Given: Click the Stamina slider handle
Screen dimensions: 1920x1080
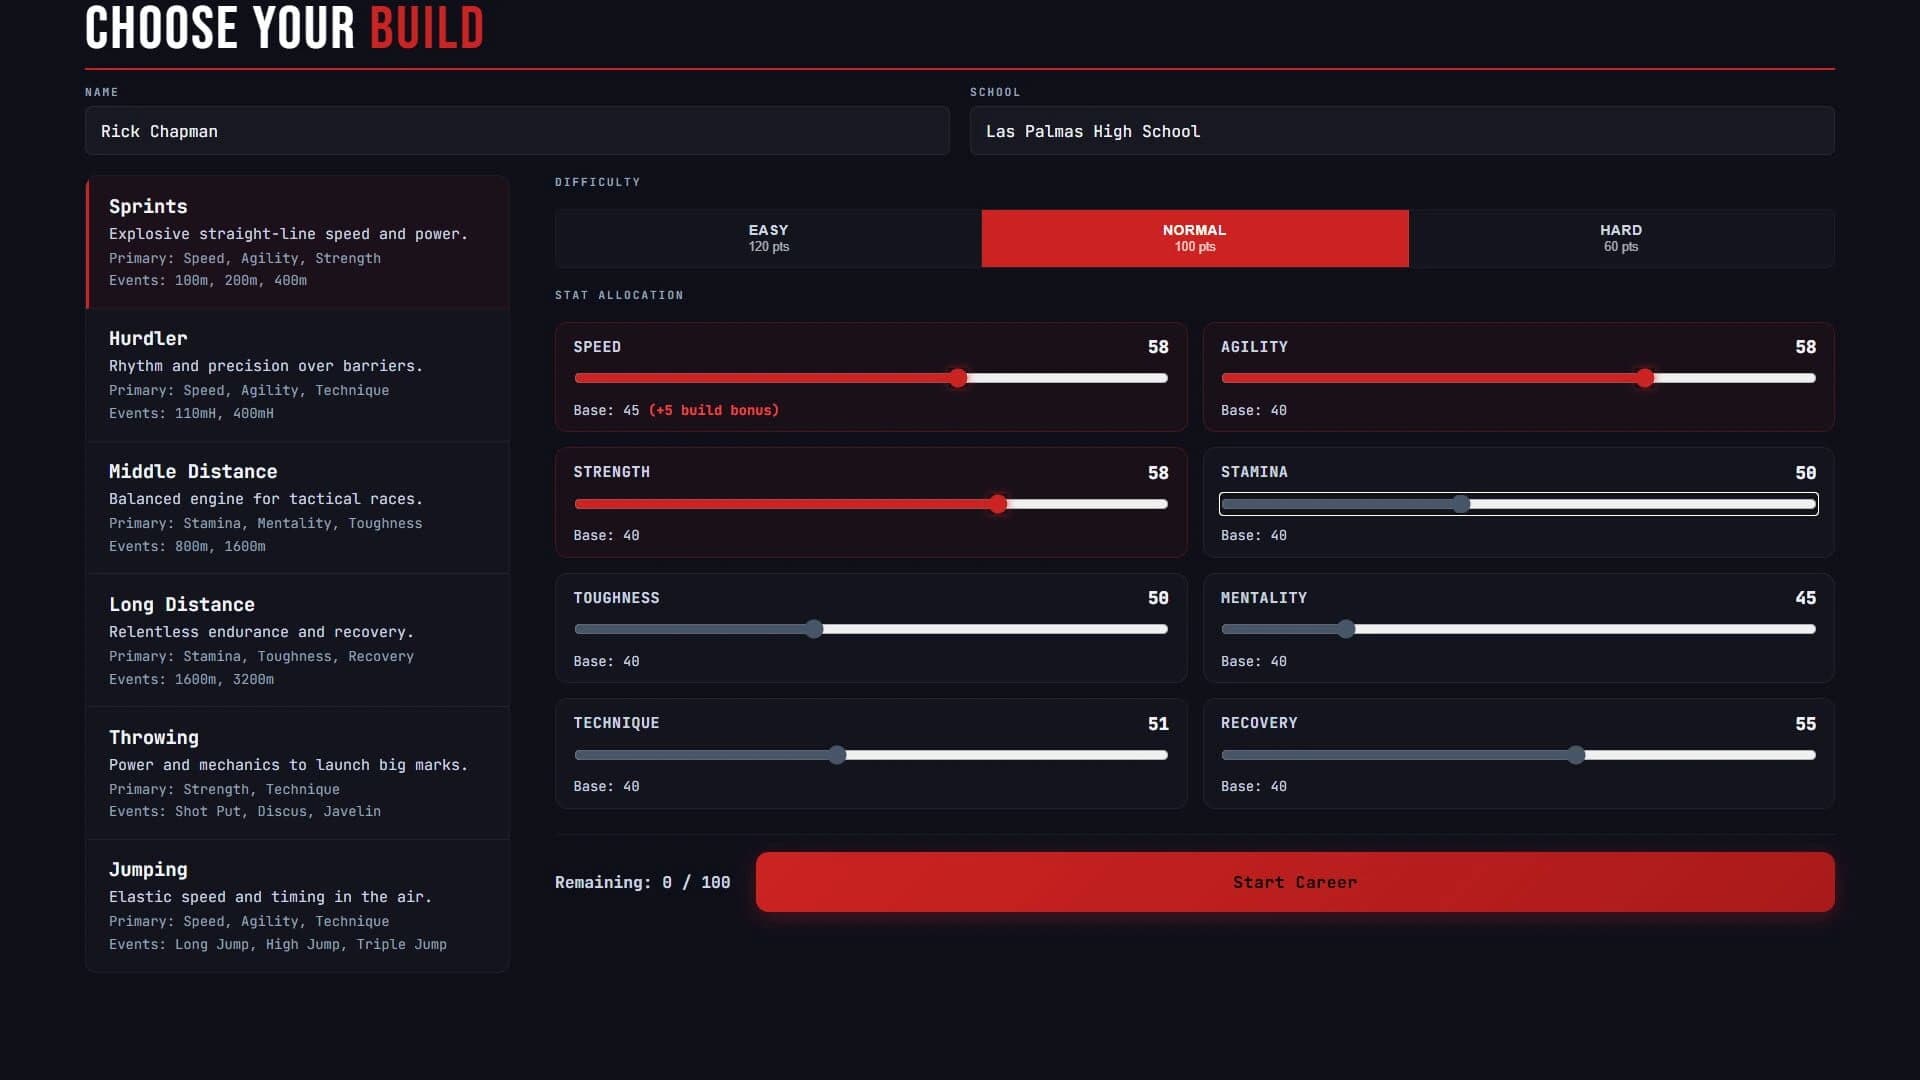Looking at the screenshot, I should (x=1462, y=504).
